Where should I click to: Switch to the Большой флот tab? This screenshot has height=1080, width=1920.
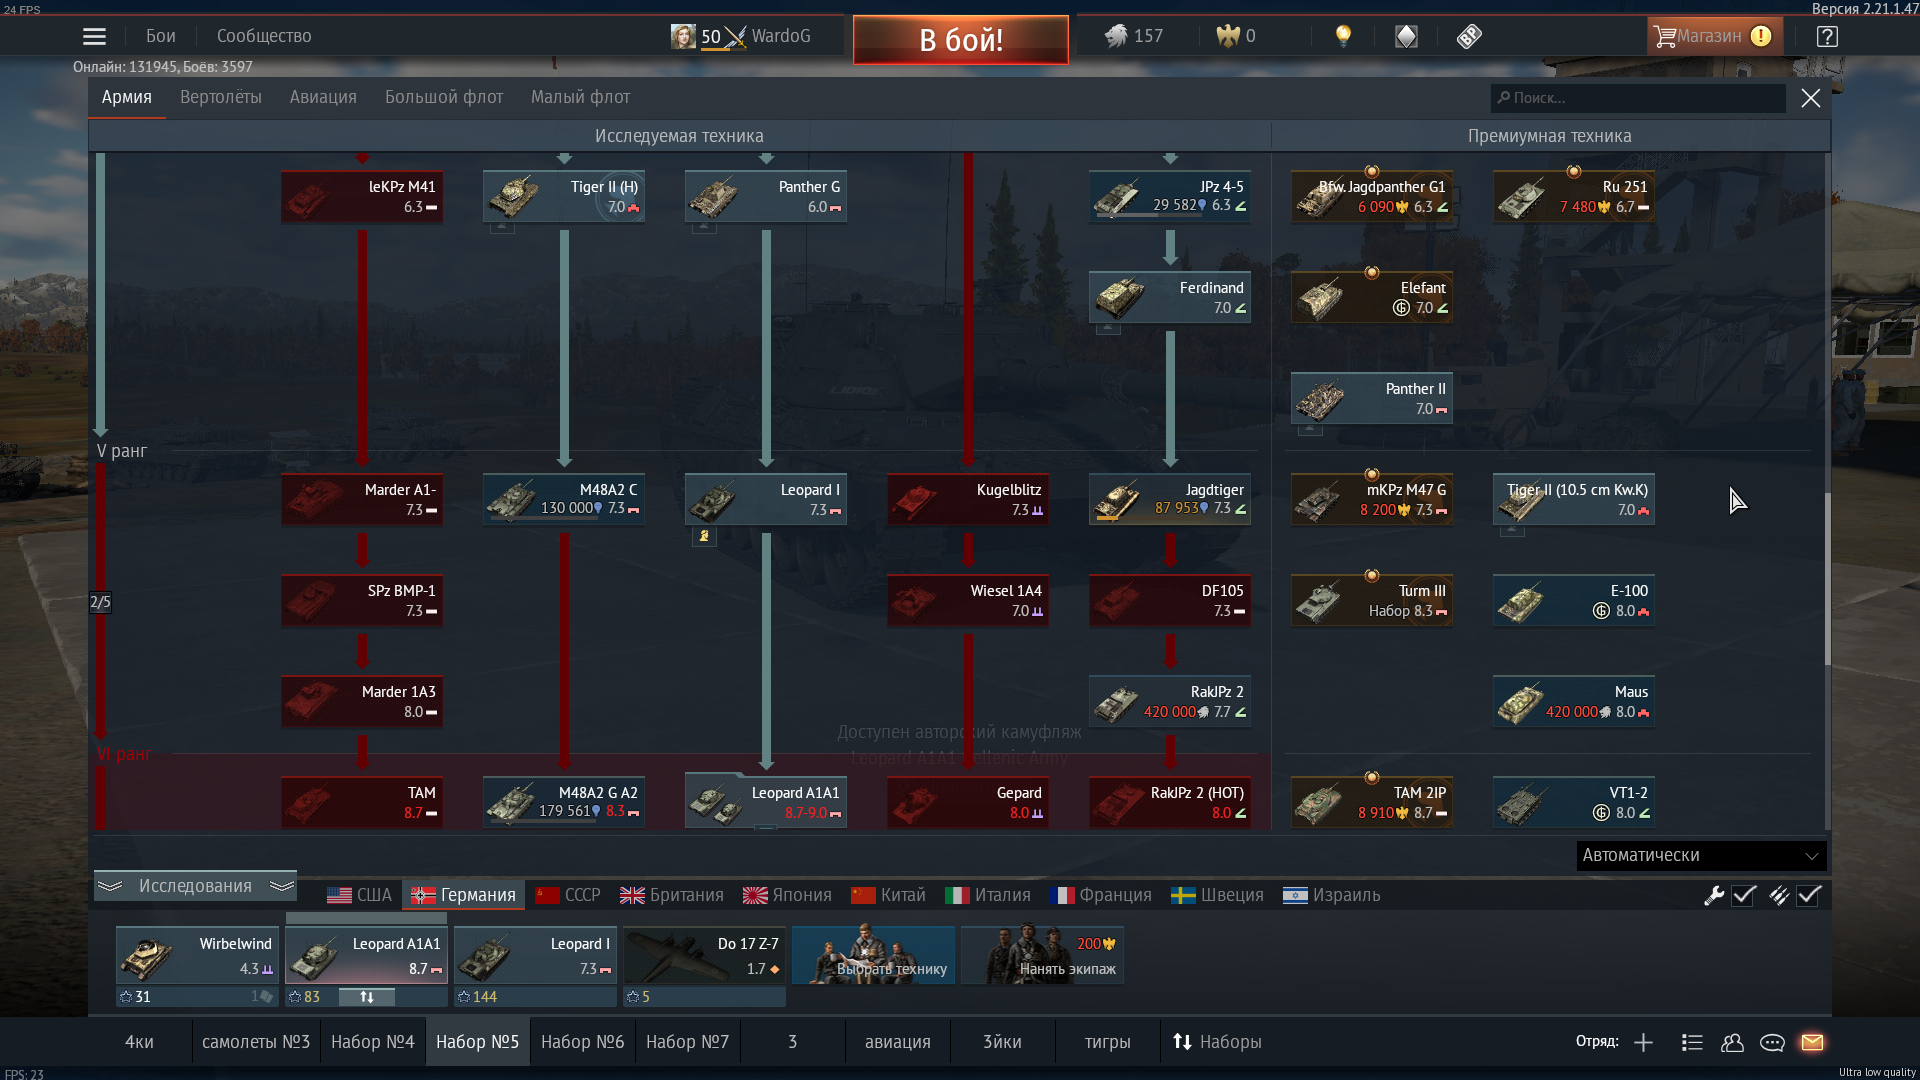(x=444, y=97)
